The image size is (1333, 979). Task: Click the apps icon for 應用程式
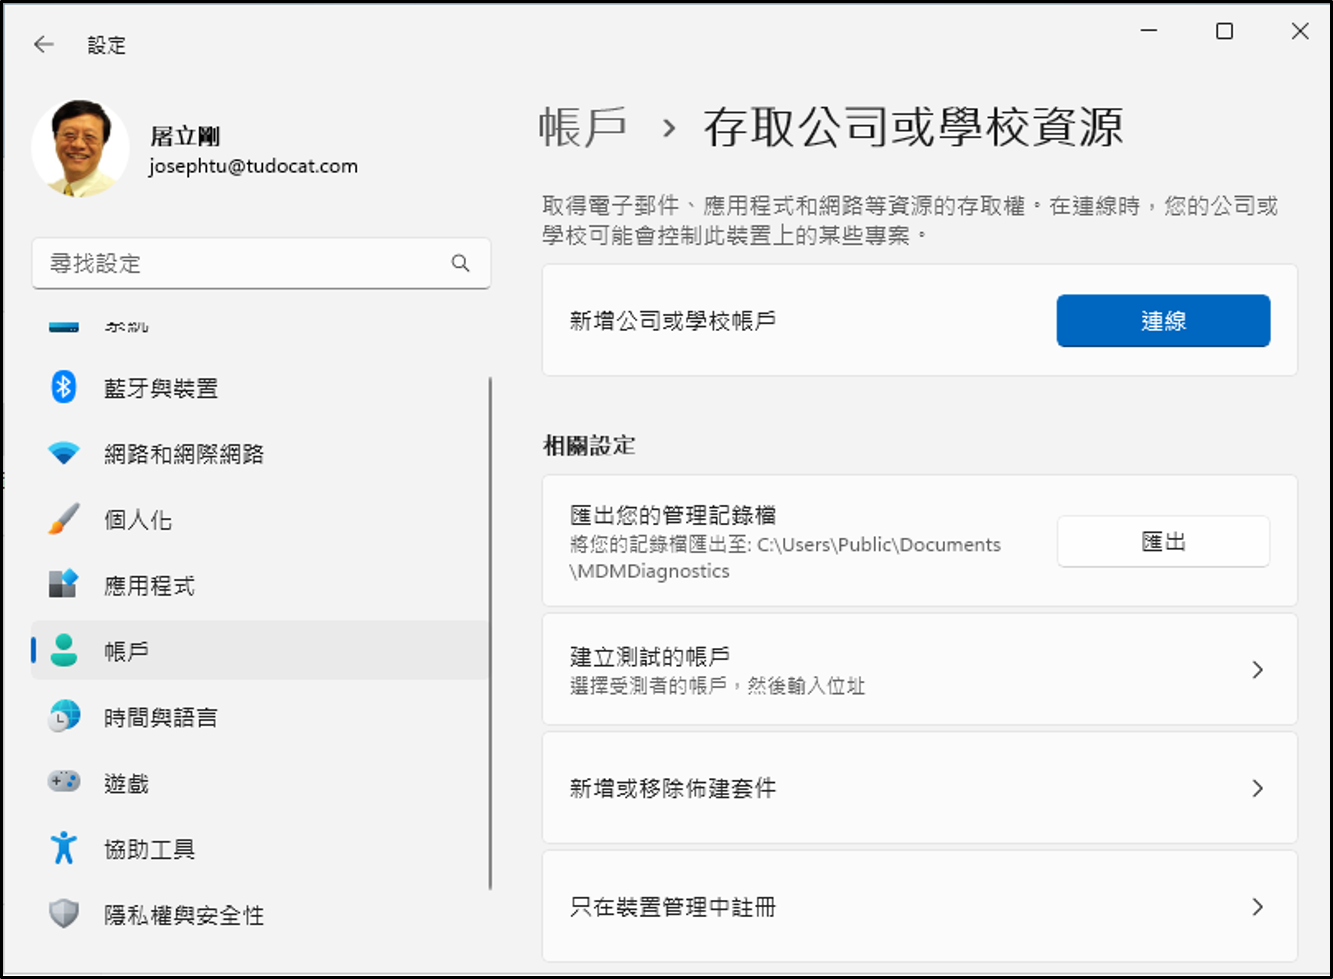(64, 584)
